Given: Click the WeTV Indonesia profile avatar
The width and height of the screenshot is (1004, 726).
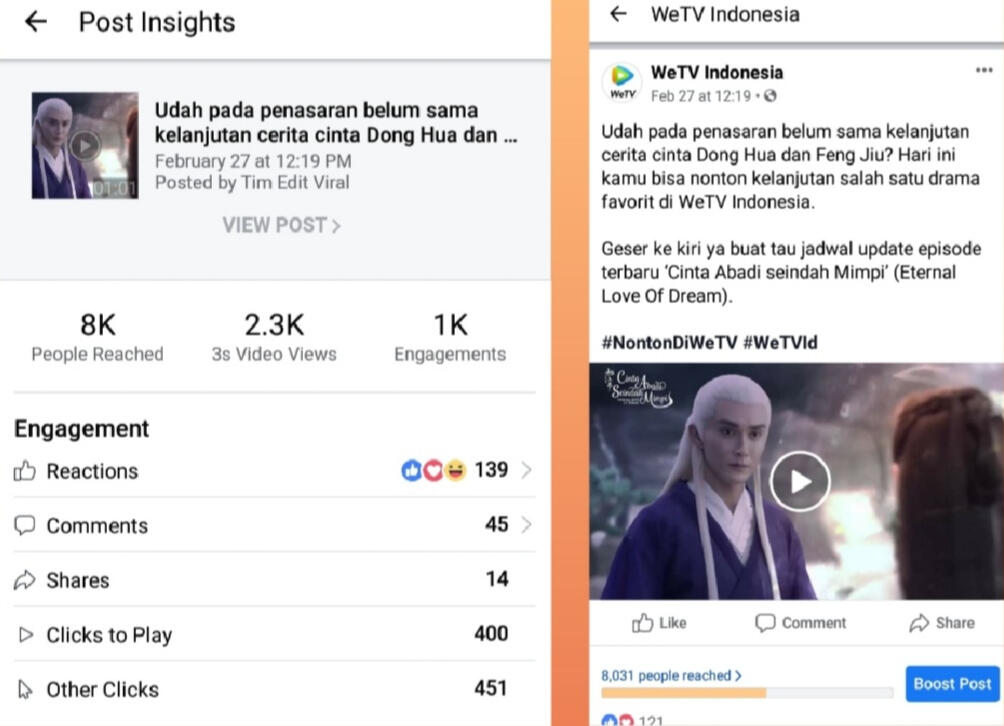Looking at the screenshot, I should (622, 83).
